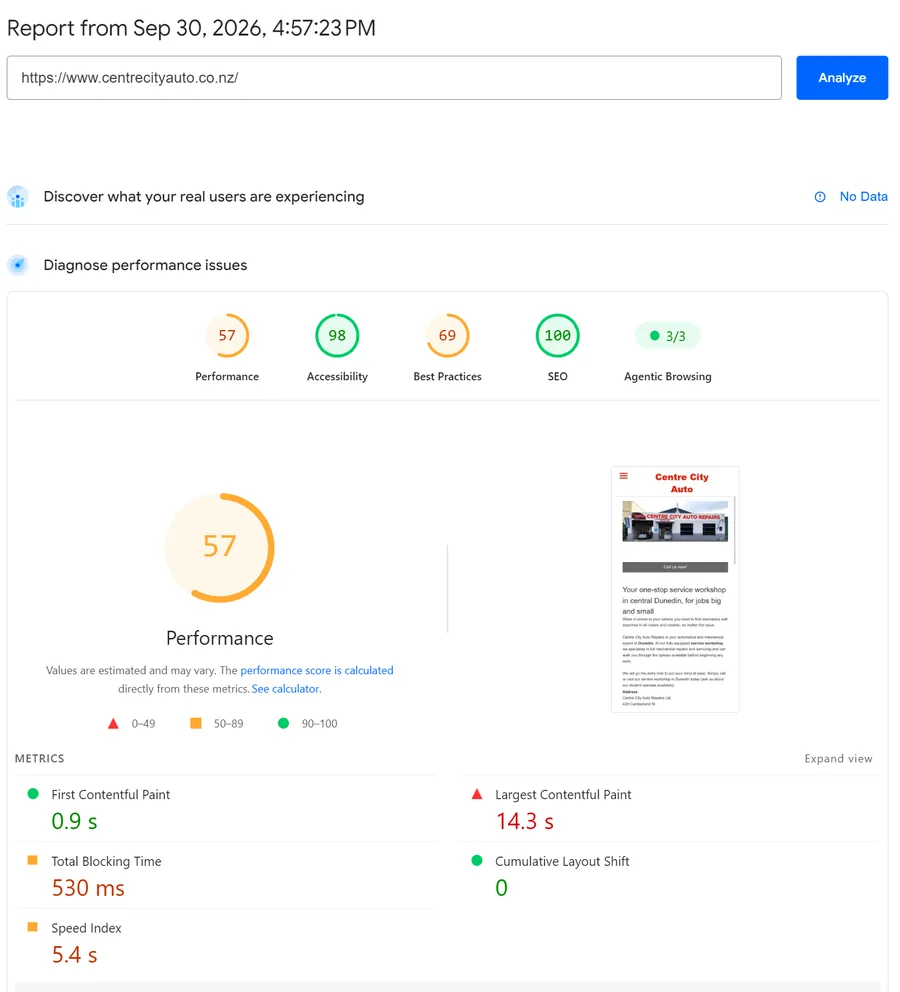Open the No Data link
Image resolution: width=900 pixels, height=992 pixels.
(863, 197)
